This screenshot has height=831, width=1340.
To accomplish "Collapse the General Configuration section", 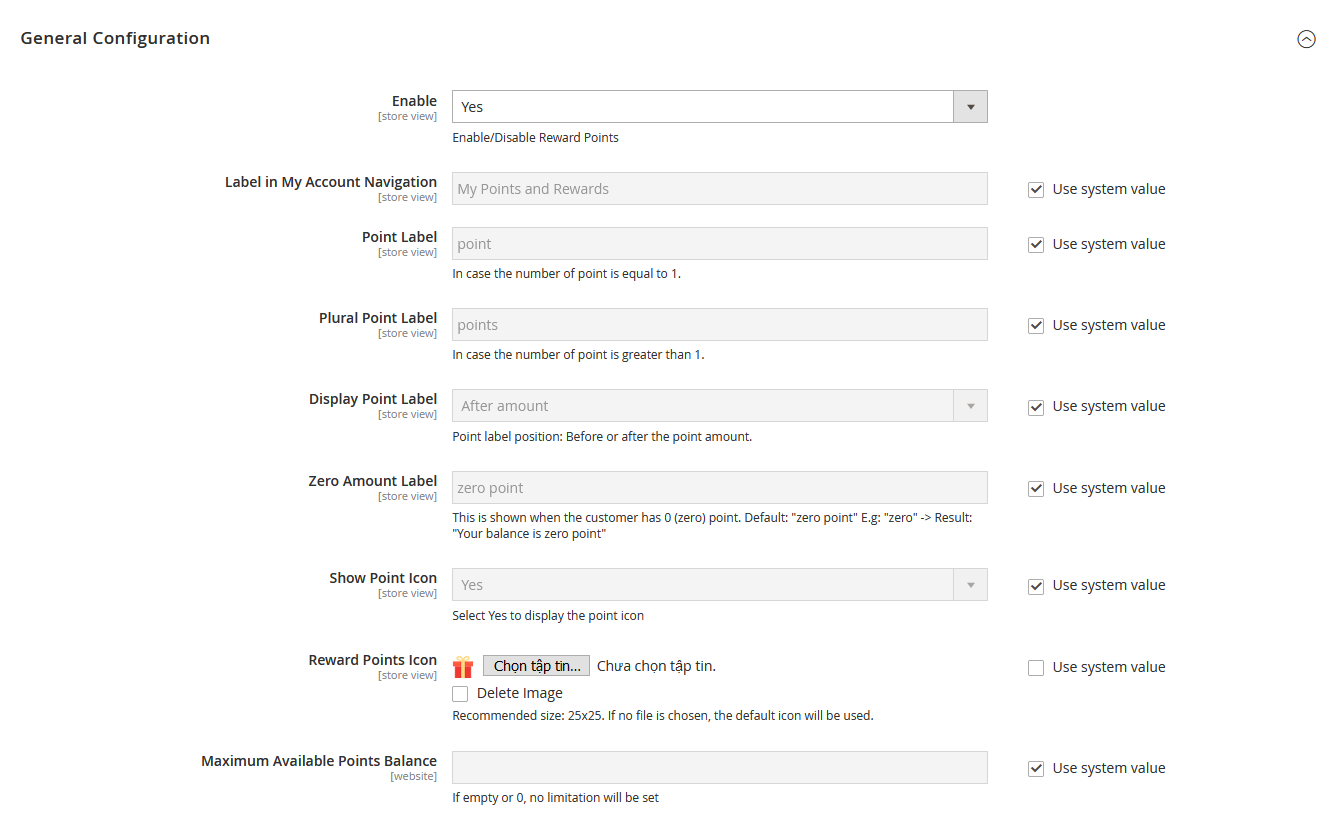I will [x=1306, y=39].
